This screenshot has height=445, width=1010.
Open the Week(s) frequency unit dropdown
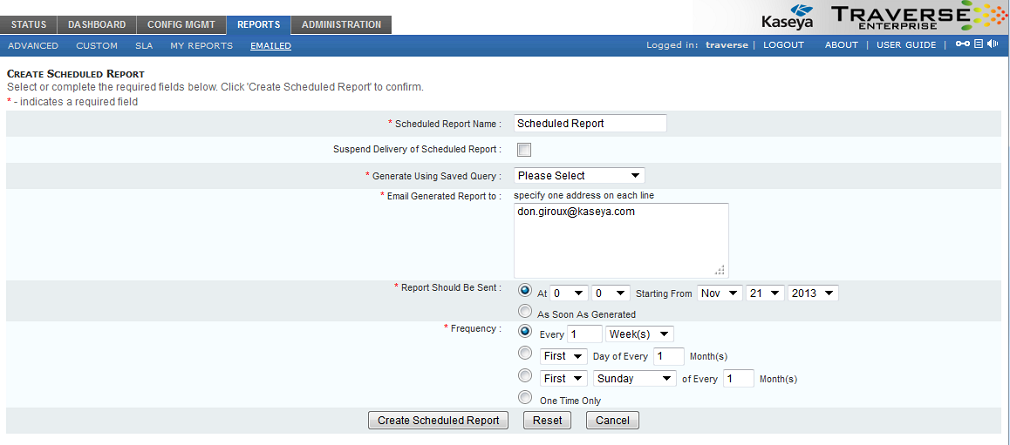click(x=639, y=334)
